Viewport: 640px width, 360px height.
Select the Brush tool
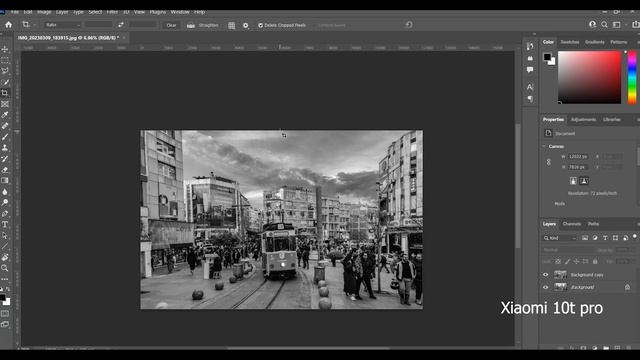pyautogui.click(x=5, y=137)
